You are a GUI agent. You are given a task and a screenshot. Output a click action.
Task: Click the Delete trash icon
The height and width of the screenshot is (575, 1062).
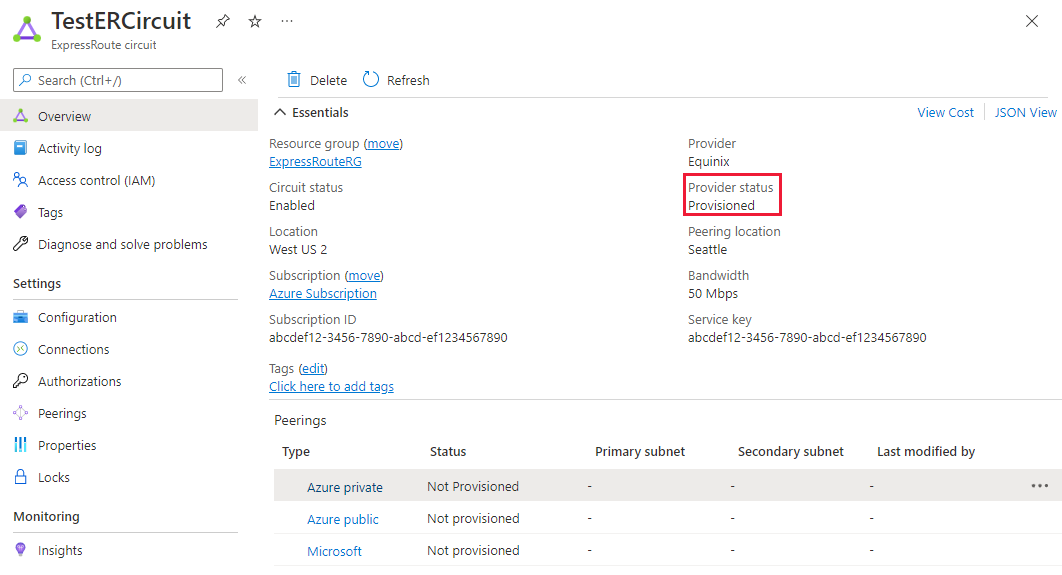(x=294, y=80)
